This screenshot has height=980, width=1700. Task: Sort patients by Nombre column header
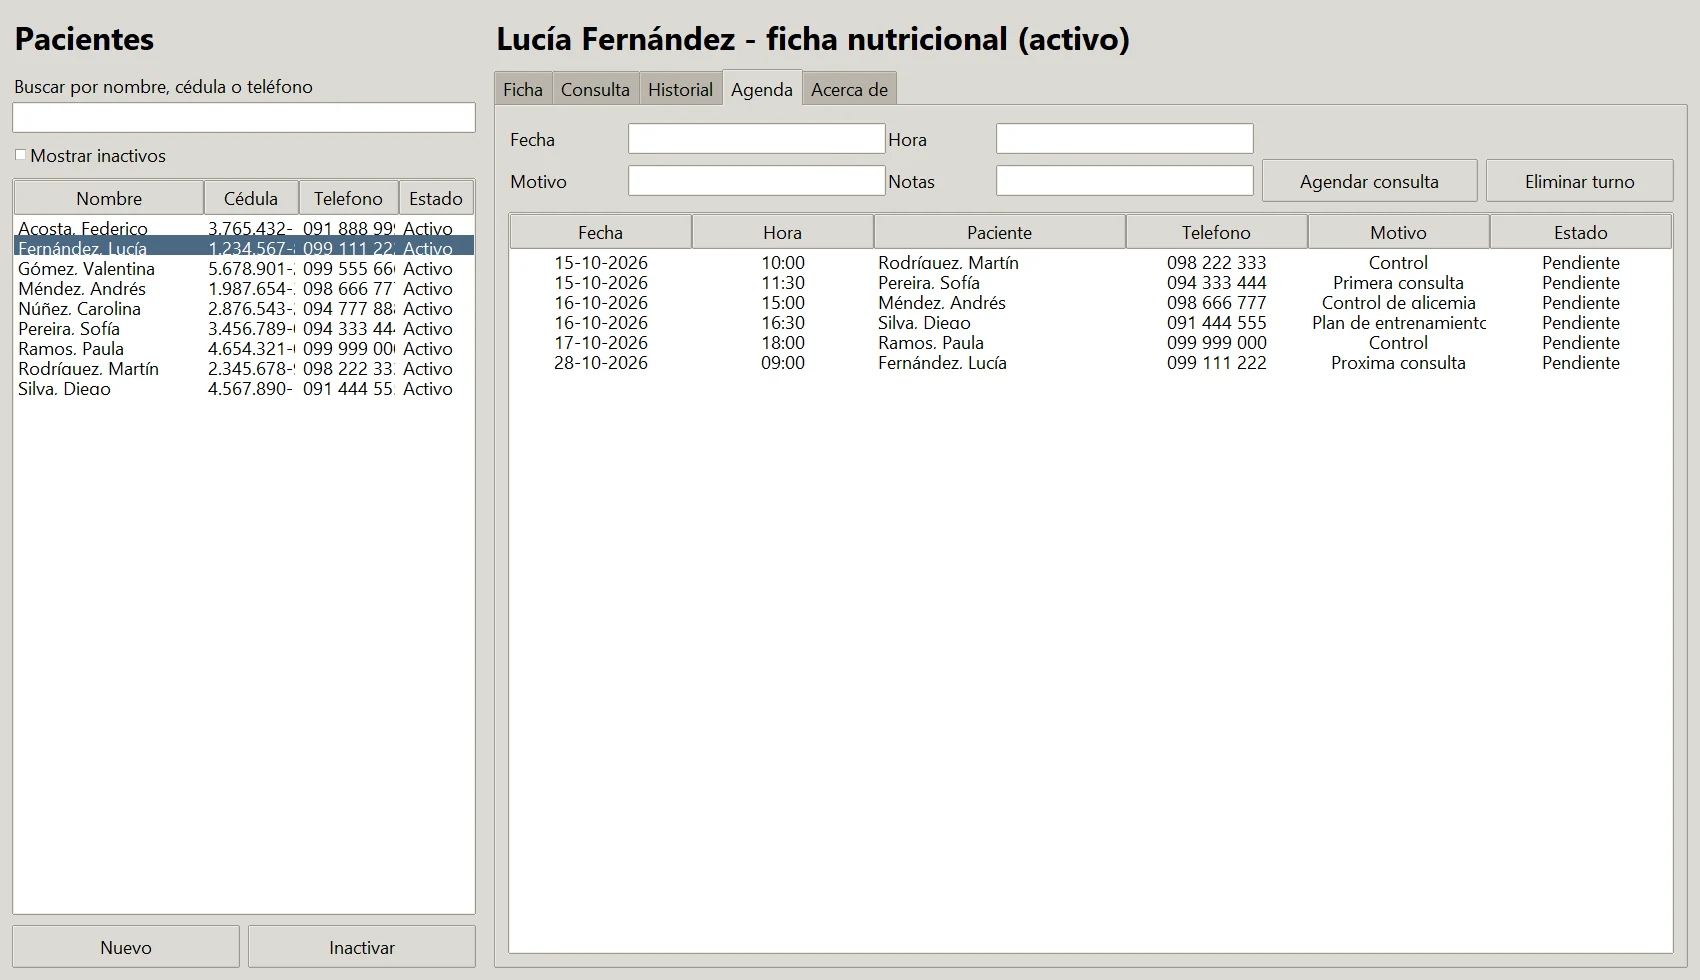point(109,198)
